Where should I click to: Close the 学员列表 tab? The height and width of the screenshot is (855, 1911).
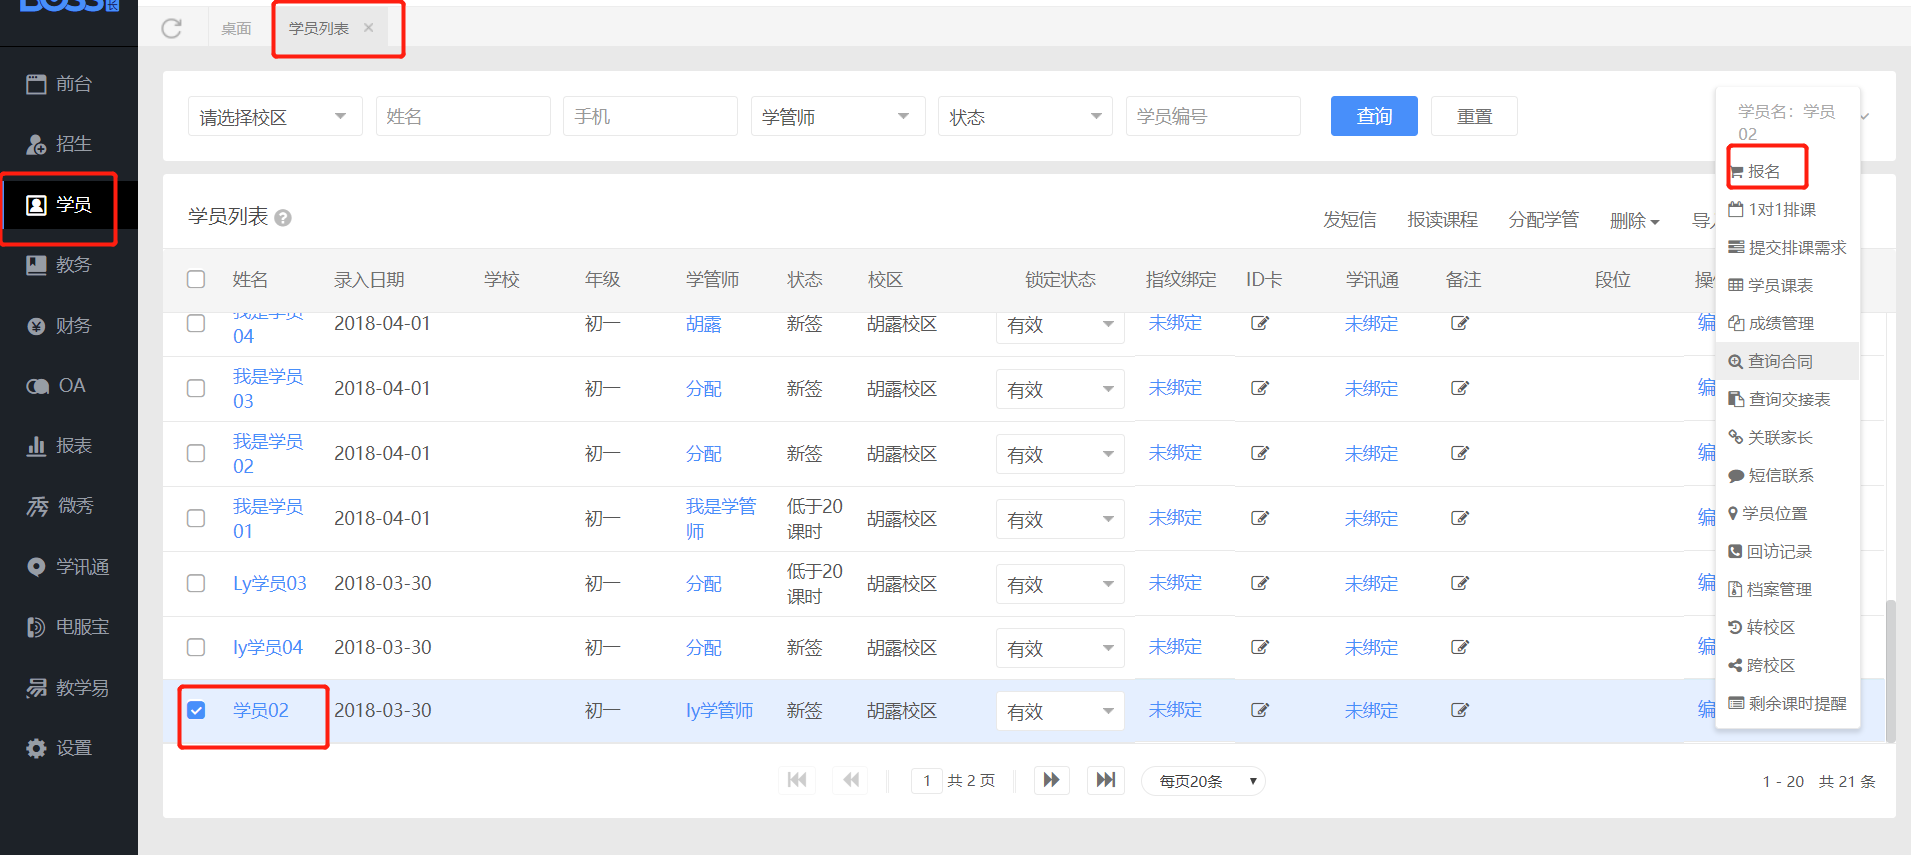click(369, 28)
